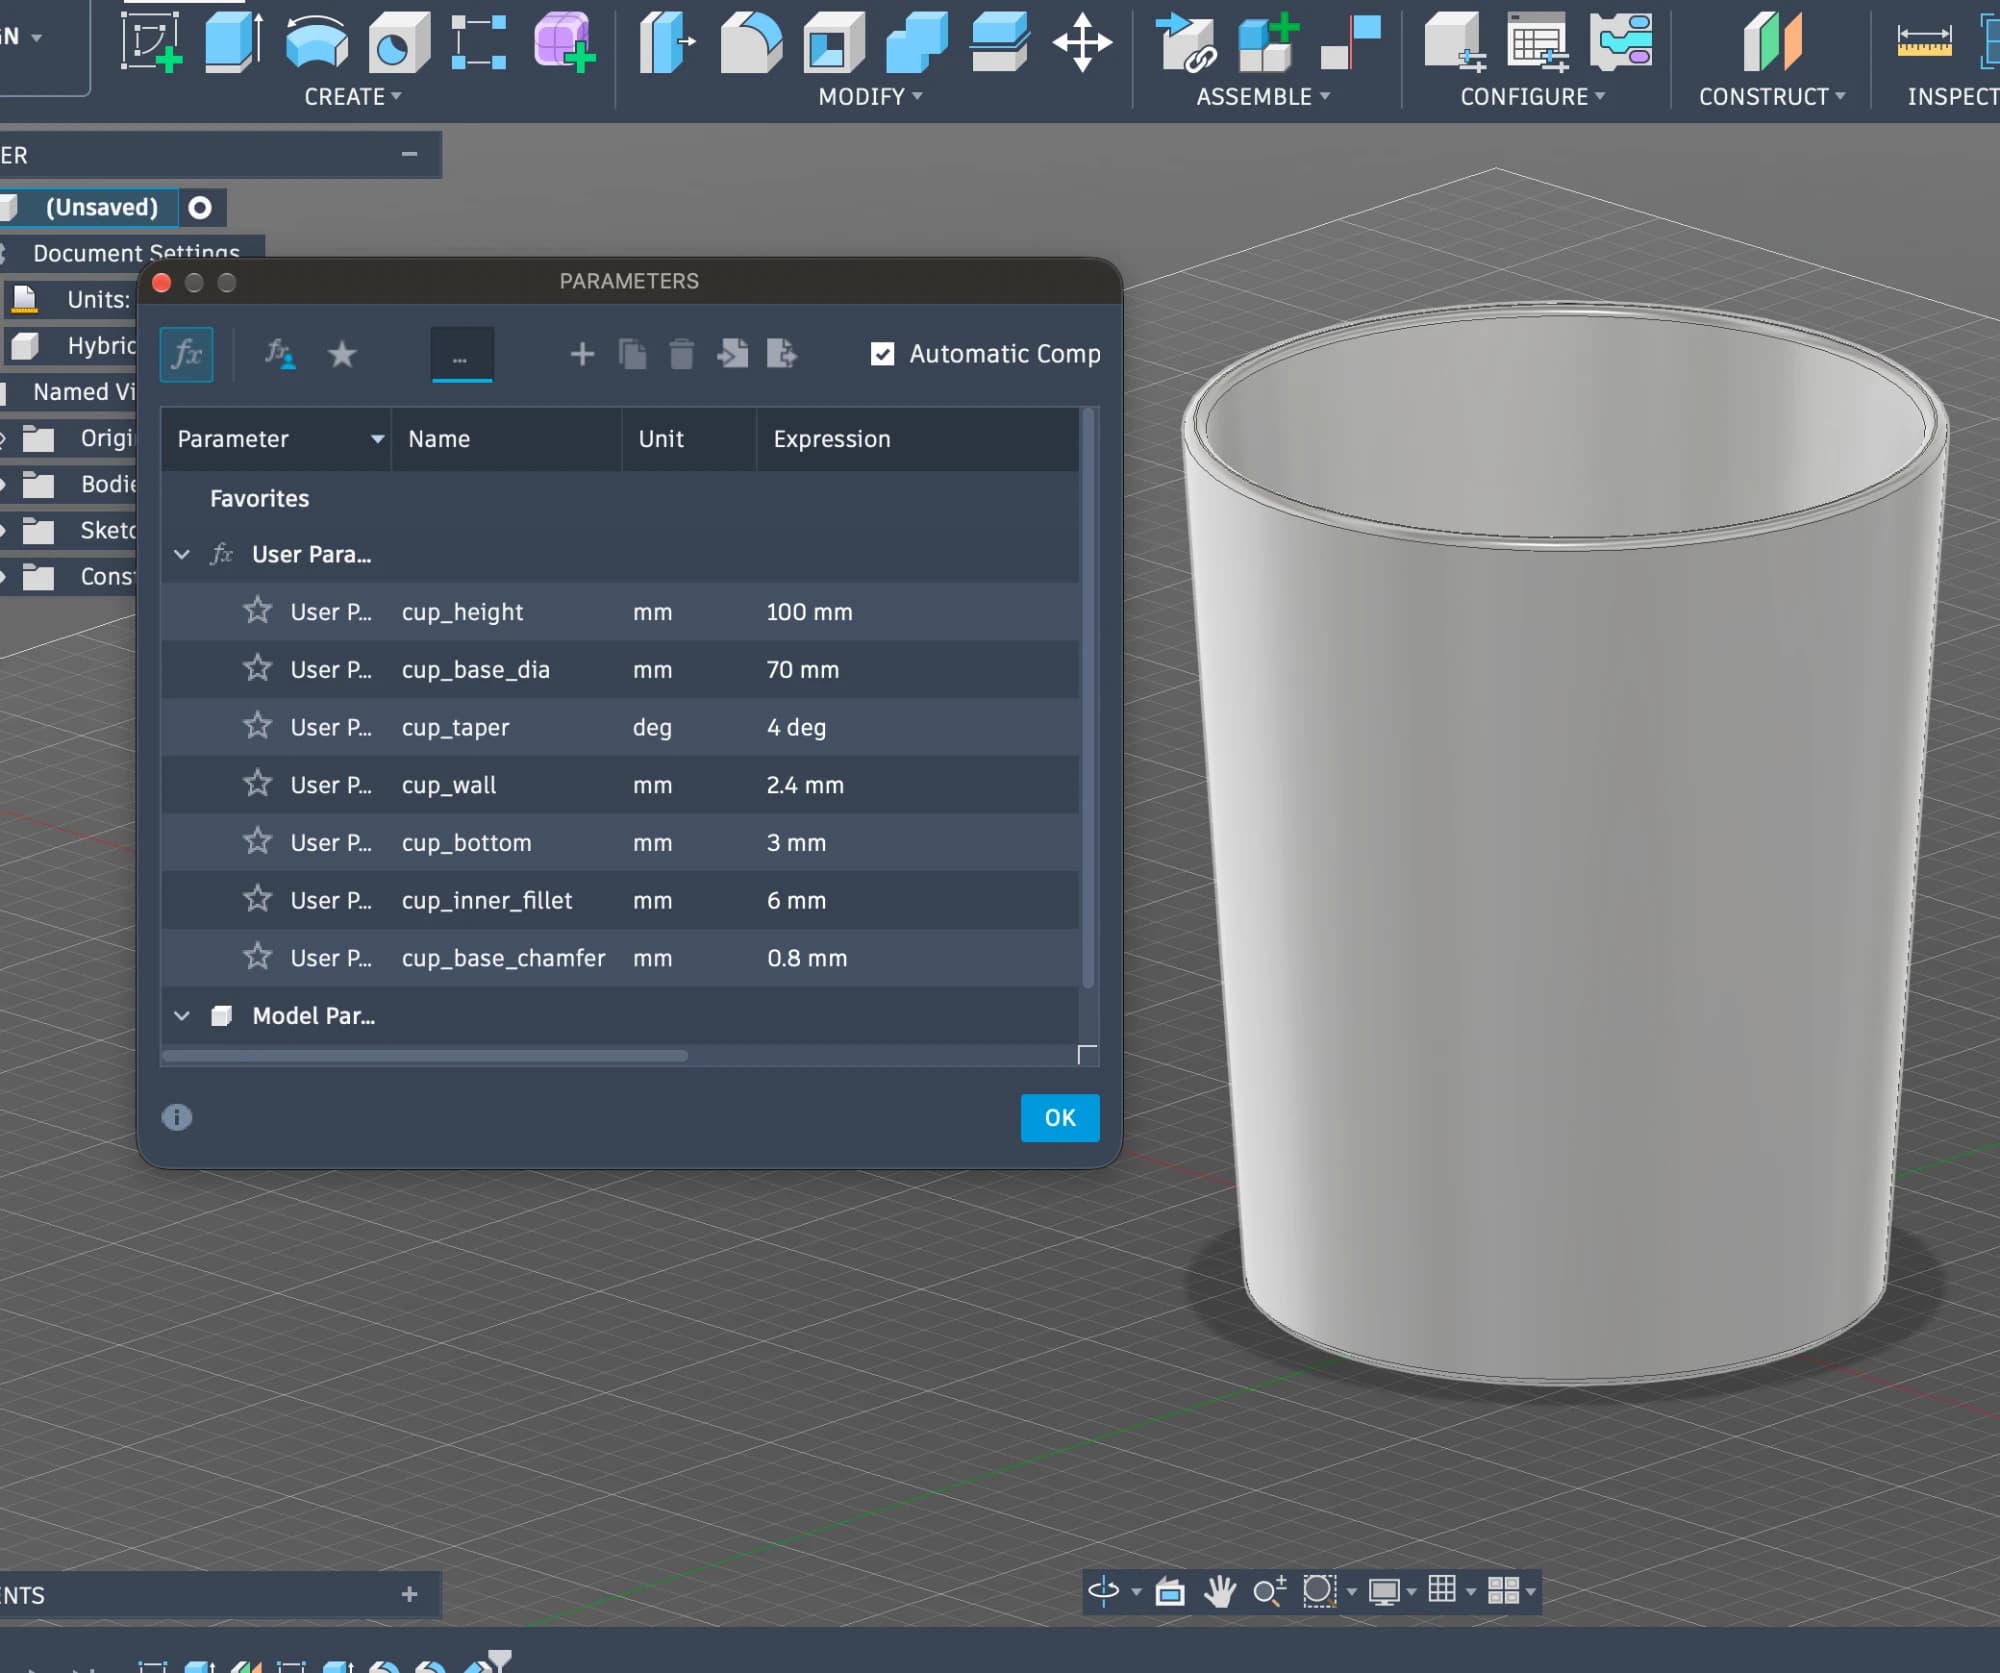2000x1673 pixels.
Task: Open the CREATE dropdown menu
Action: [x=352, y=97]
